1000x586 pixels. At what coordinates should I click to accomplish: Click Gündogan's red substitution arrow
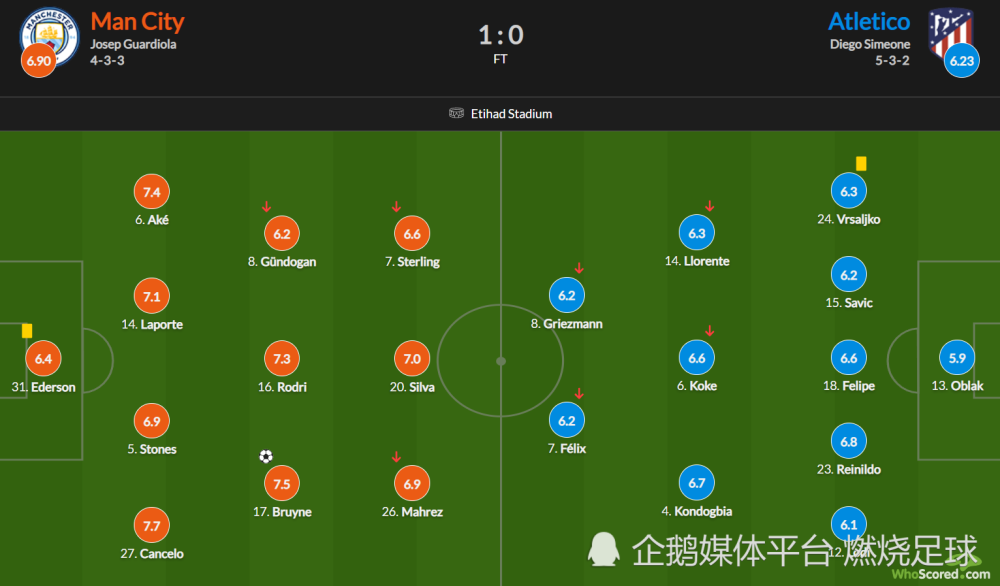[267, 207]
